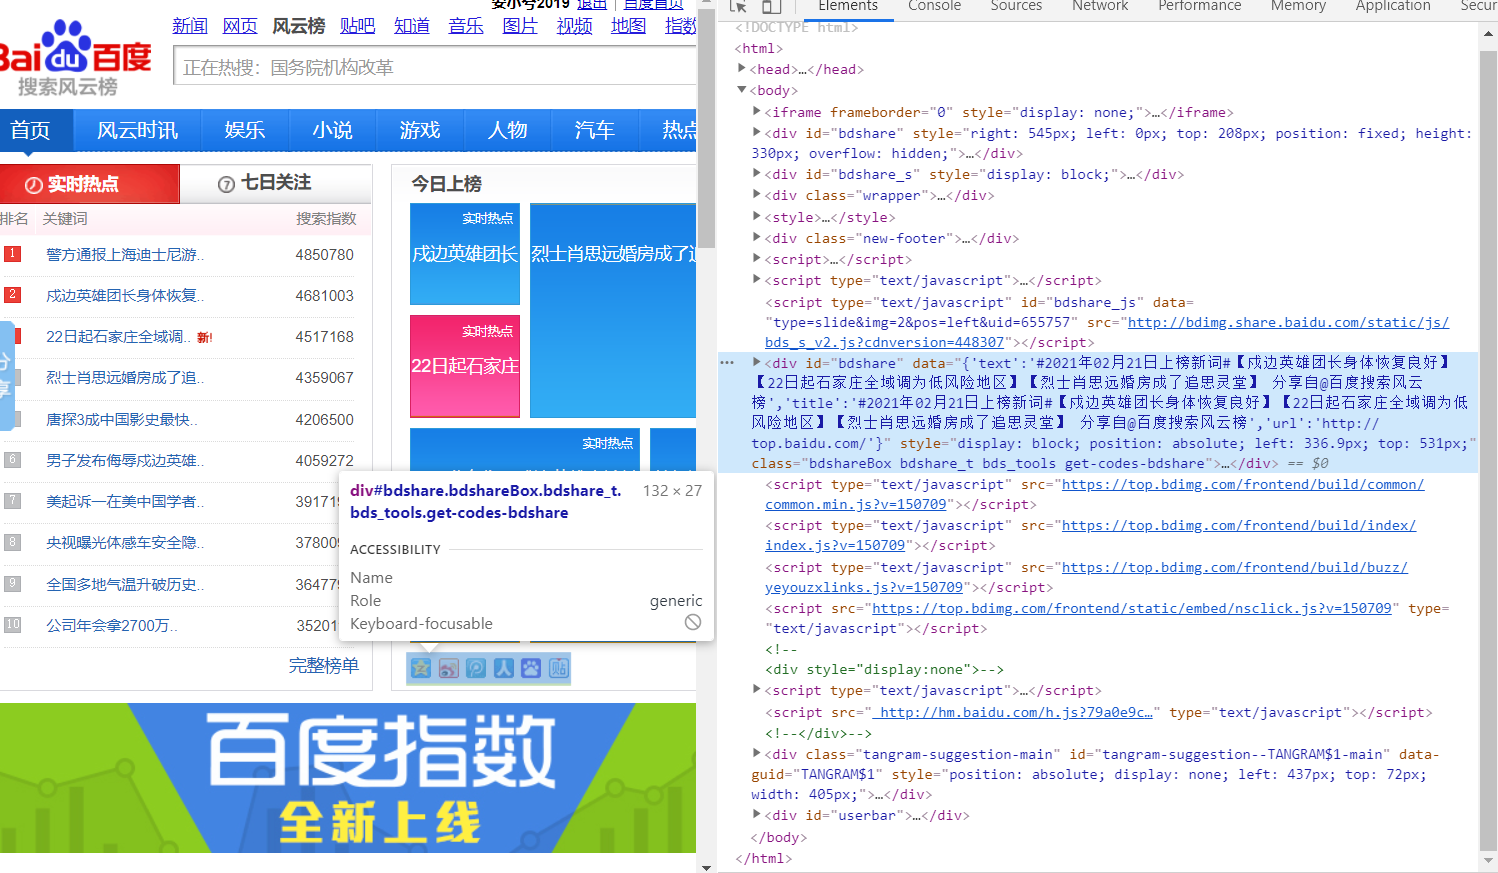Click the 百度指数 全新上线 banner
The width and height of the screenshot is (1498, 873).
pos(348,778)
